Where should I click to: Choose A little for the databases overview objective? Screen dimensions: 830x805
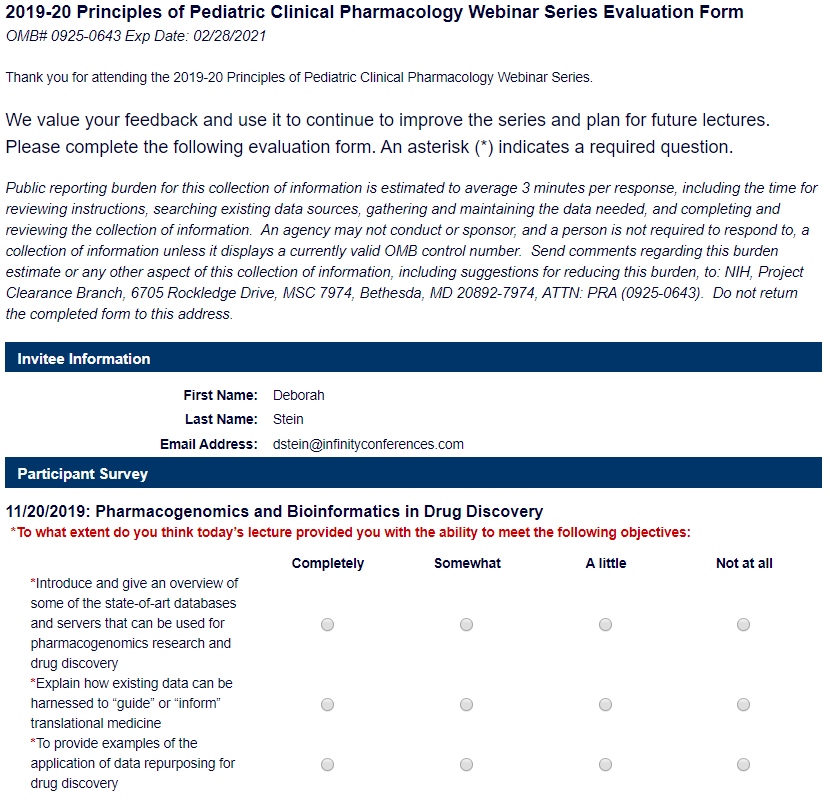coord(605,624)
